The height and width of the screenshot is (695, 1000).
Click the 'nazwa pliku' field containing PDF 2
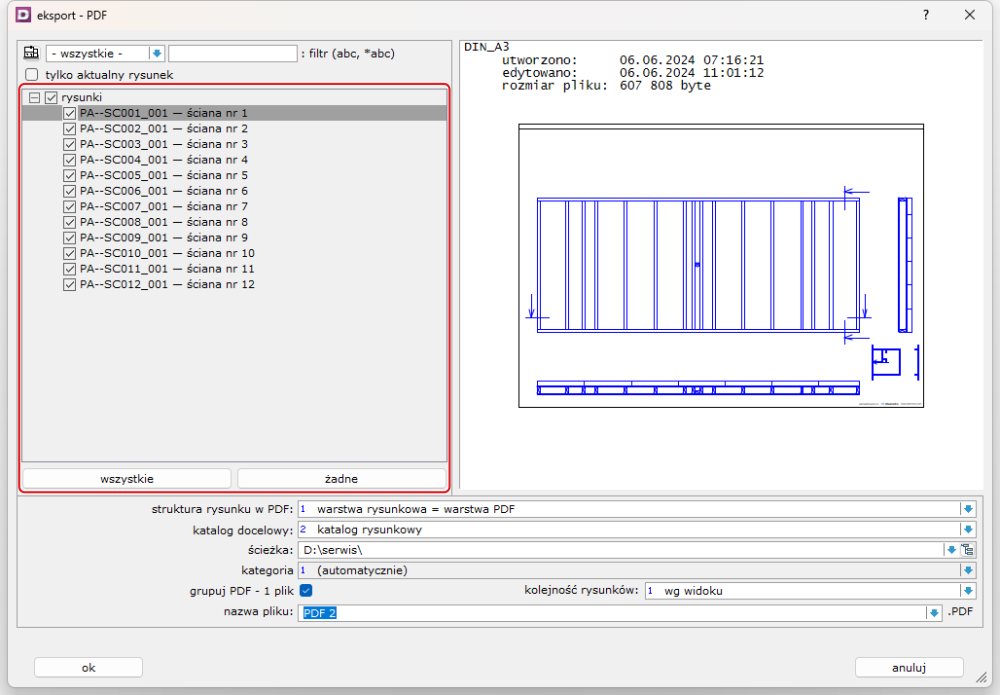tap(612, 612)
